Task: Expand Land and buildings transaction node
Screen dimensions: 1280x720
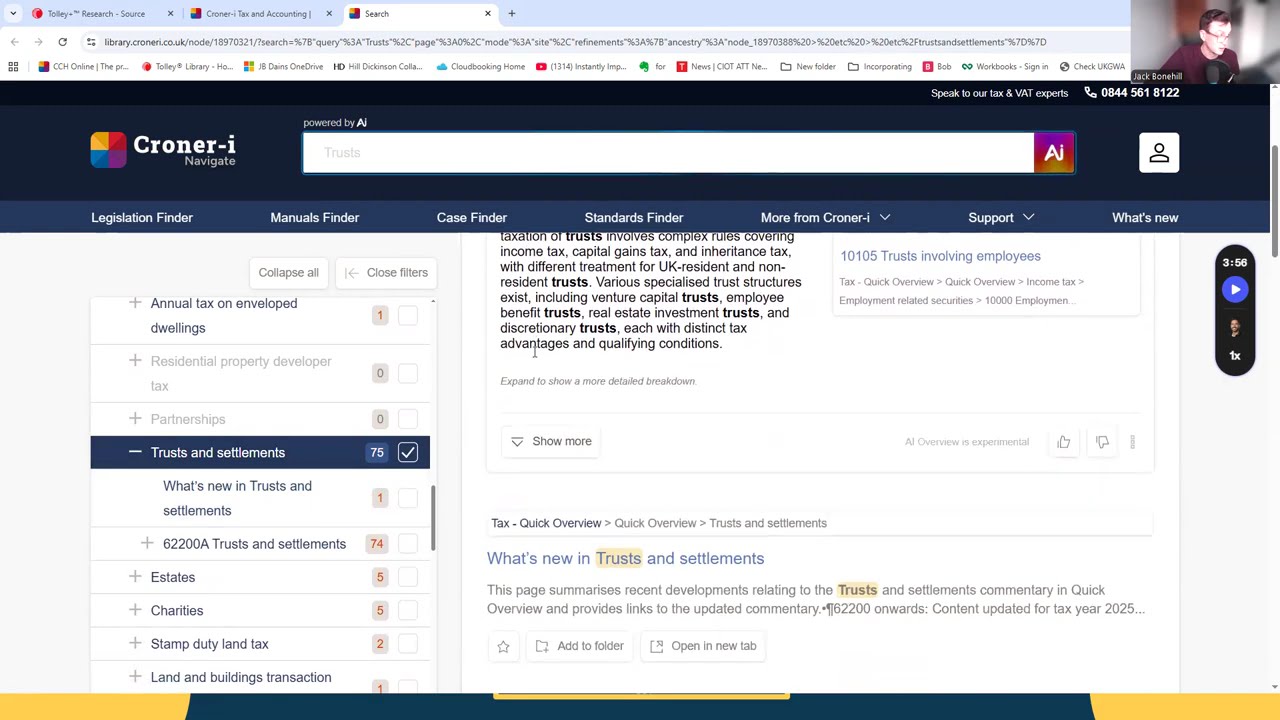Action: tap(135, 677)
